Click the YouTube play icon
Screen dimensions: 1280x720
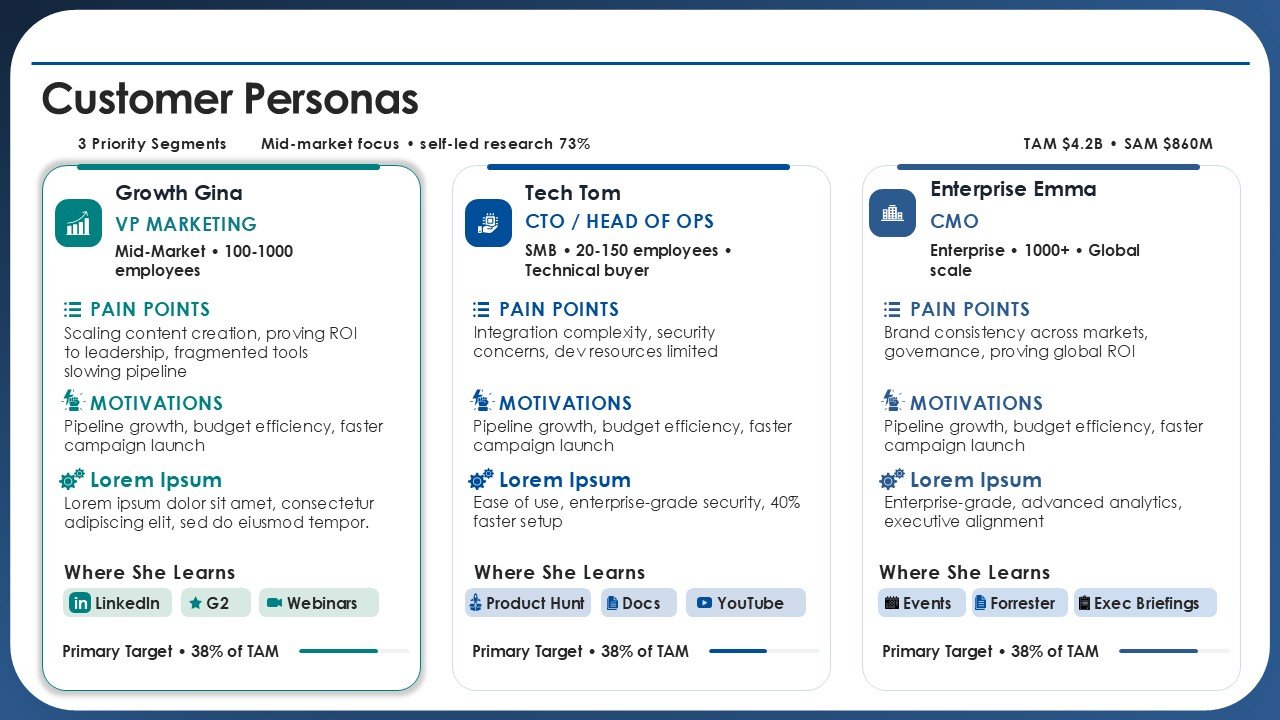pos(704,603)
